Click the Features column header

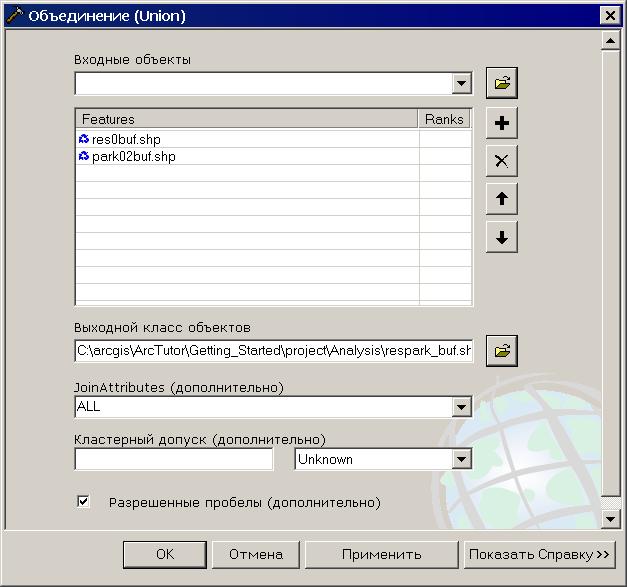tap(246, 119)
